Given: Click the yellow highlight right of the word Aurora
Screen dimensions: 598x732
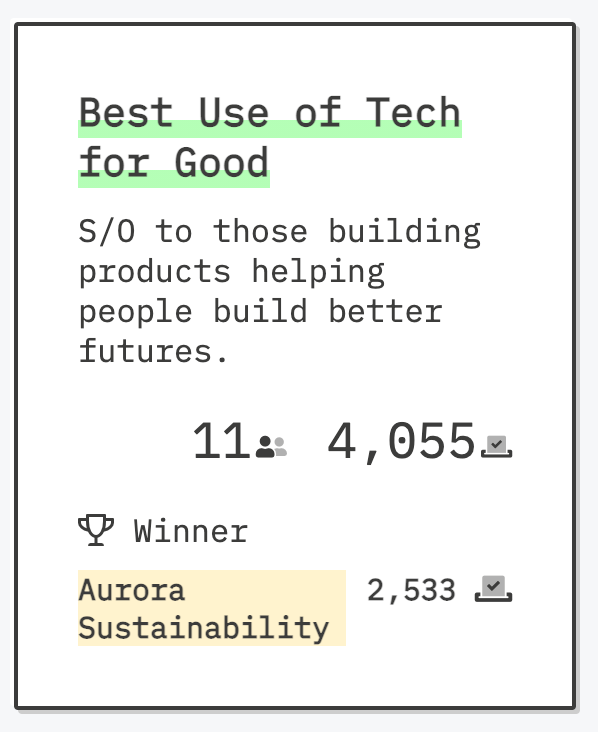Looking at the screenshot, I should 266,589.
